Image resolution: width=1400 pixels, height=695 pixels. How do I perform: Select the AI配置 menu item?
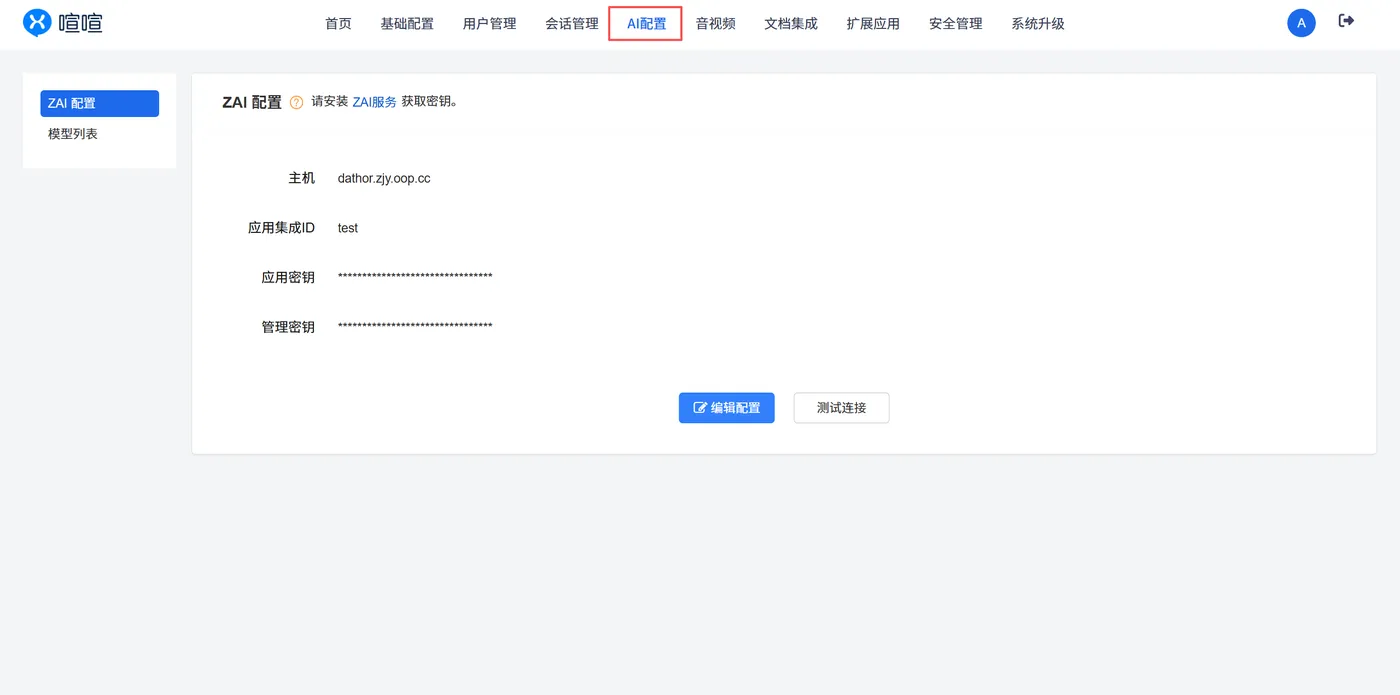(x=646, y=23)
